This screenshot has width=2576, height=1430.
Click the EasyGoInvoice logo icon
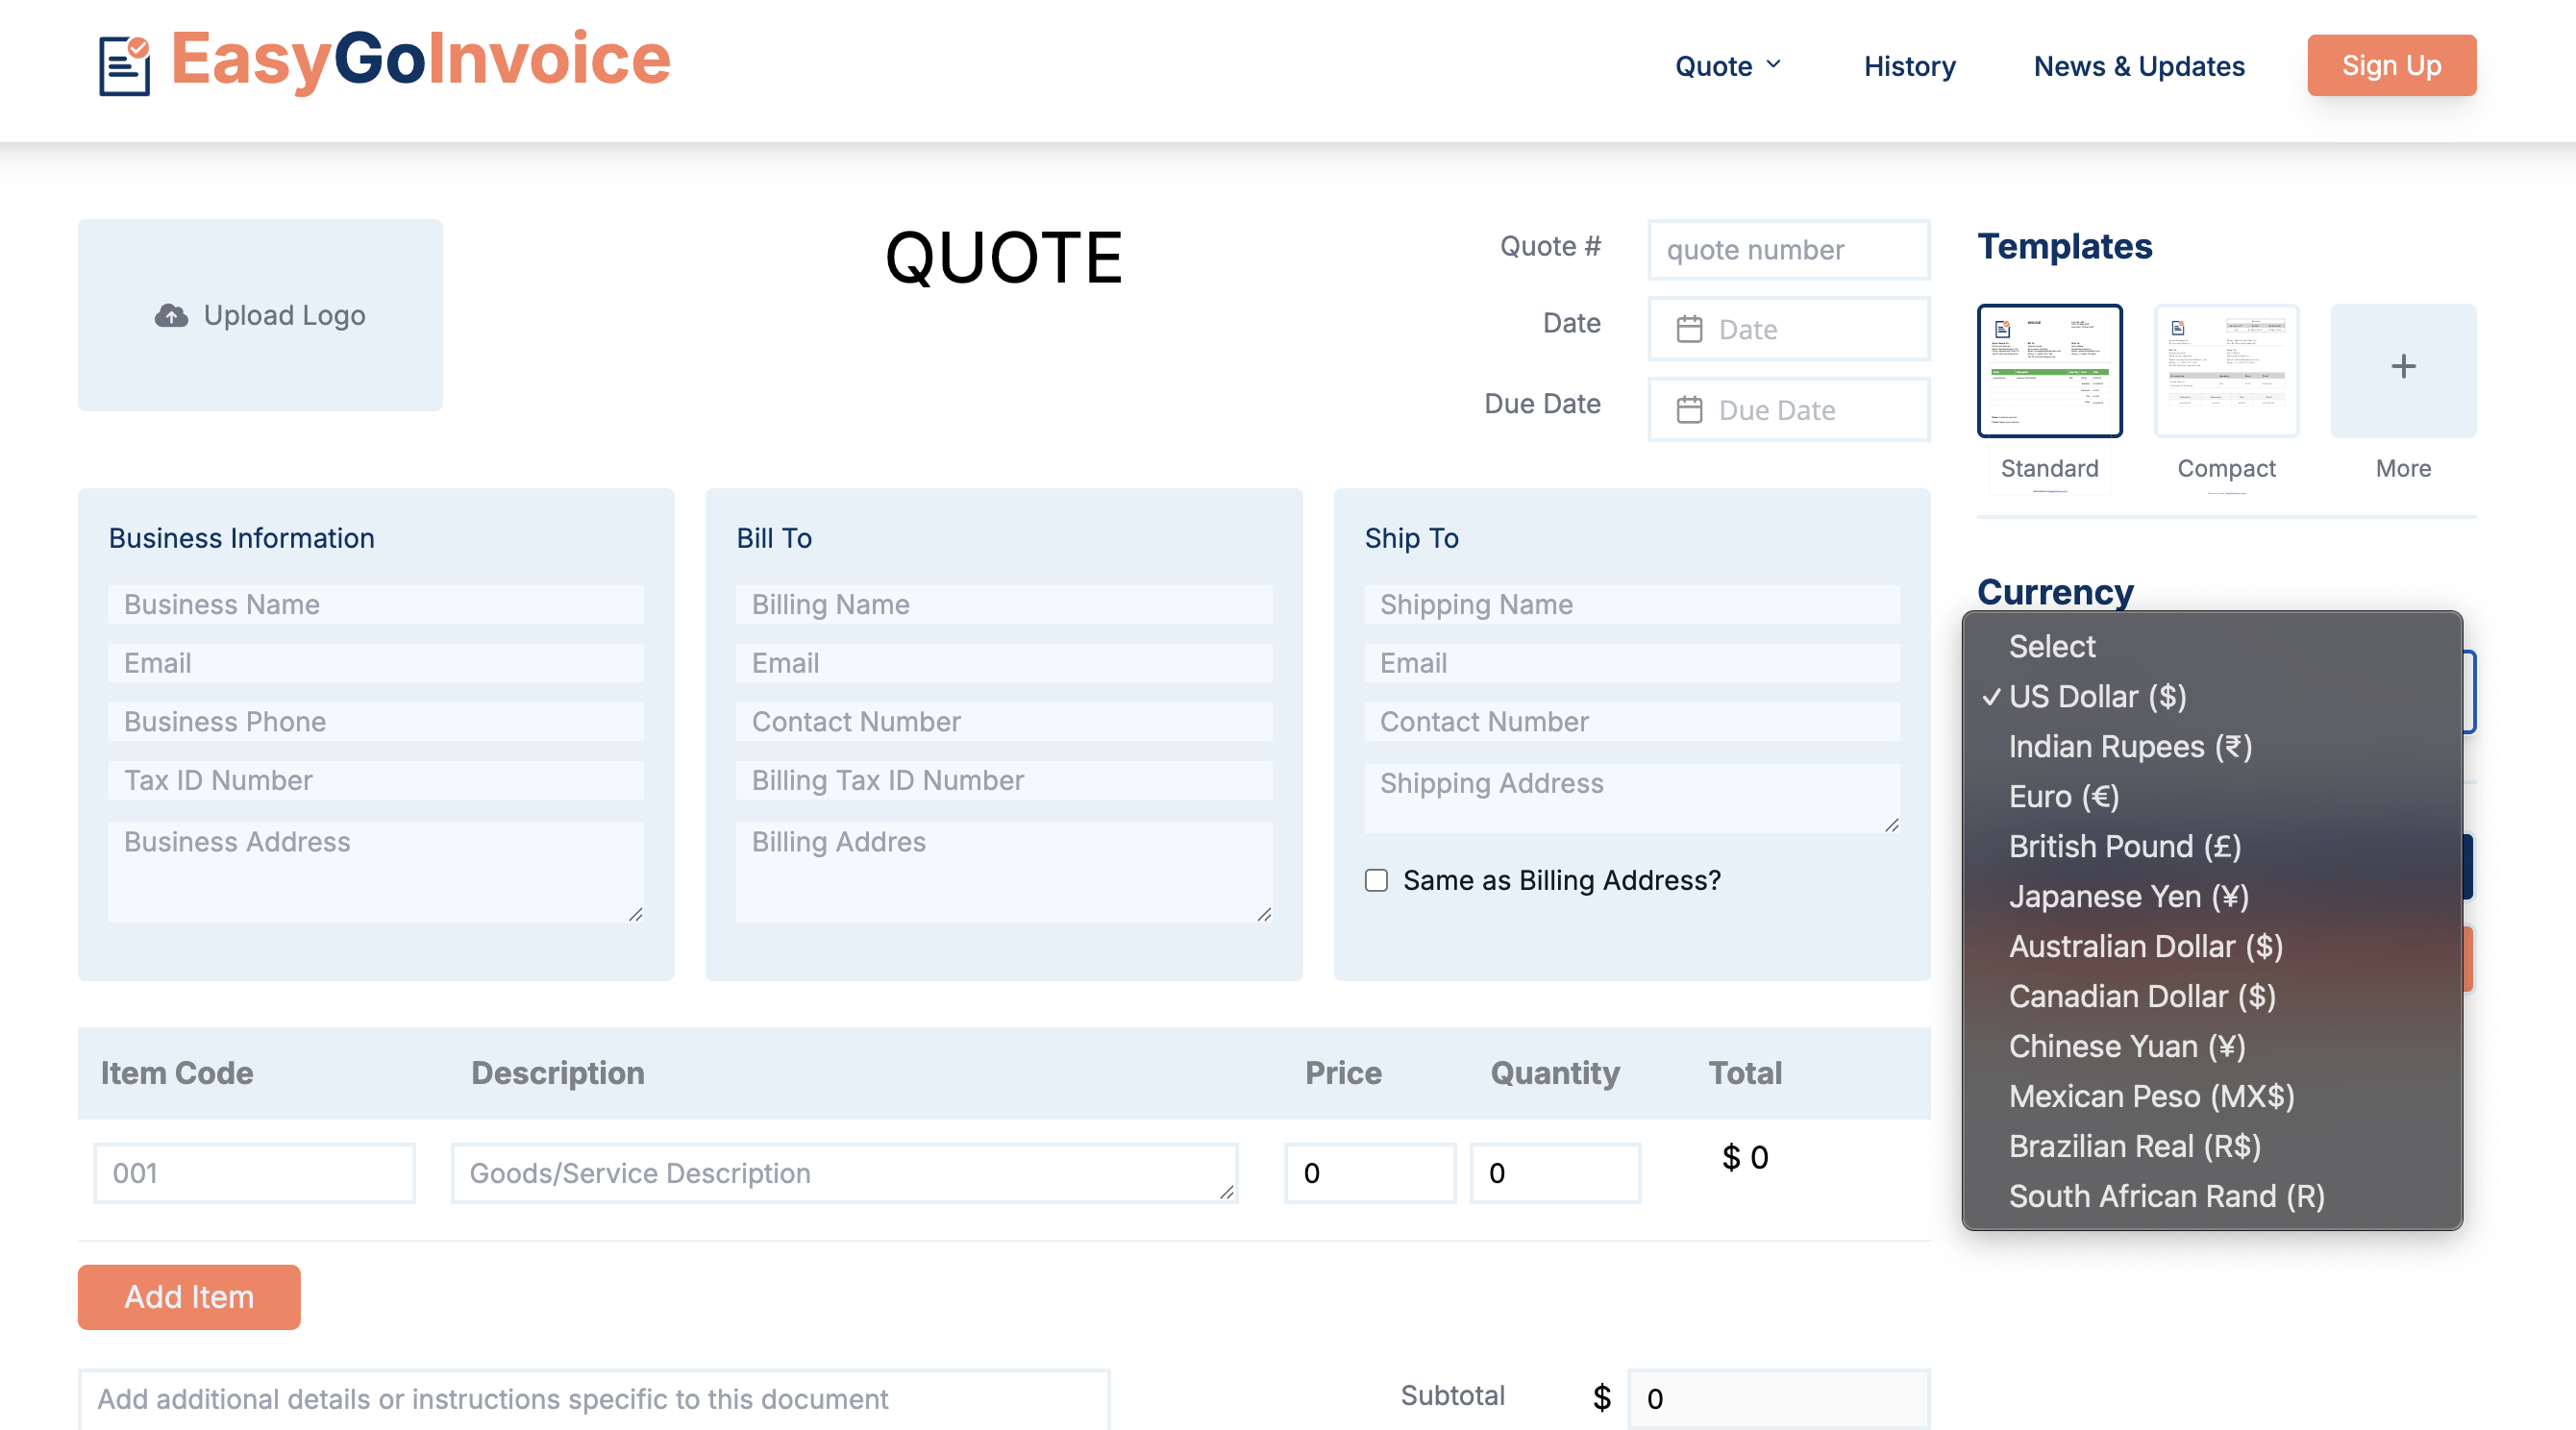point(124,65)
